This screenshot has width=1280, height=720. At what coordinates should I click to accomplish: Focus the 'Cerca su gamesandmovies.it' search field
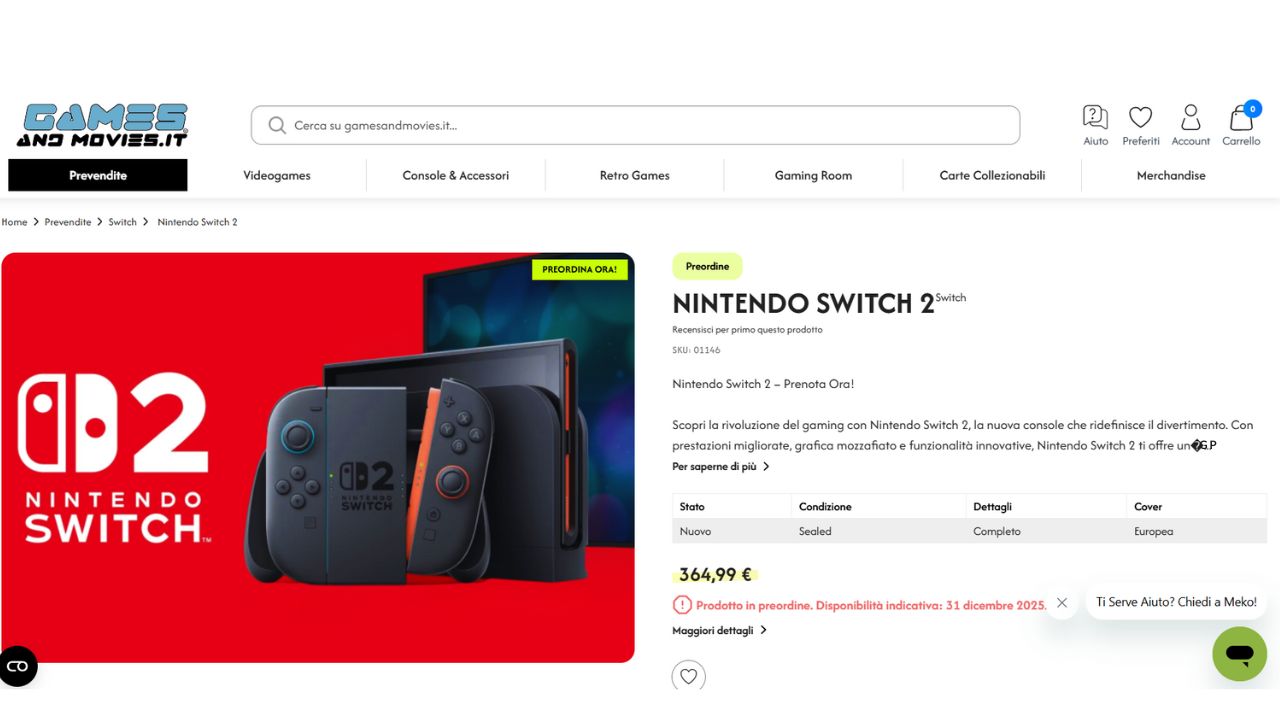point(635,126)
